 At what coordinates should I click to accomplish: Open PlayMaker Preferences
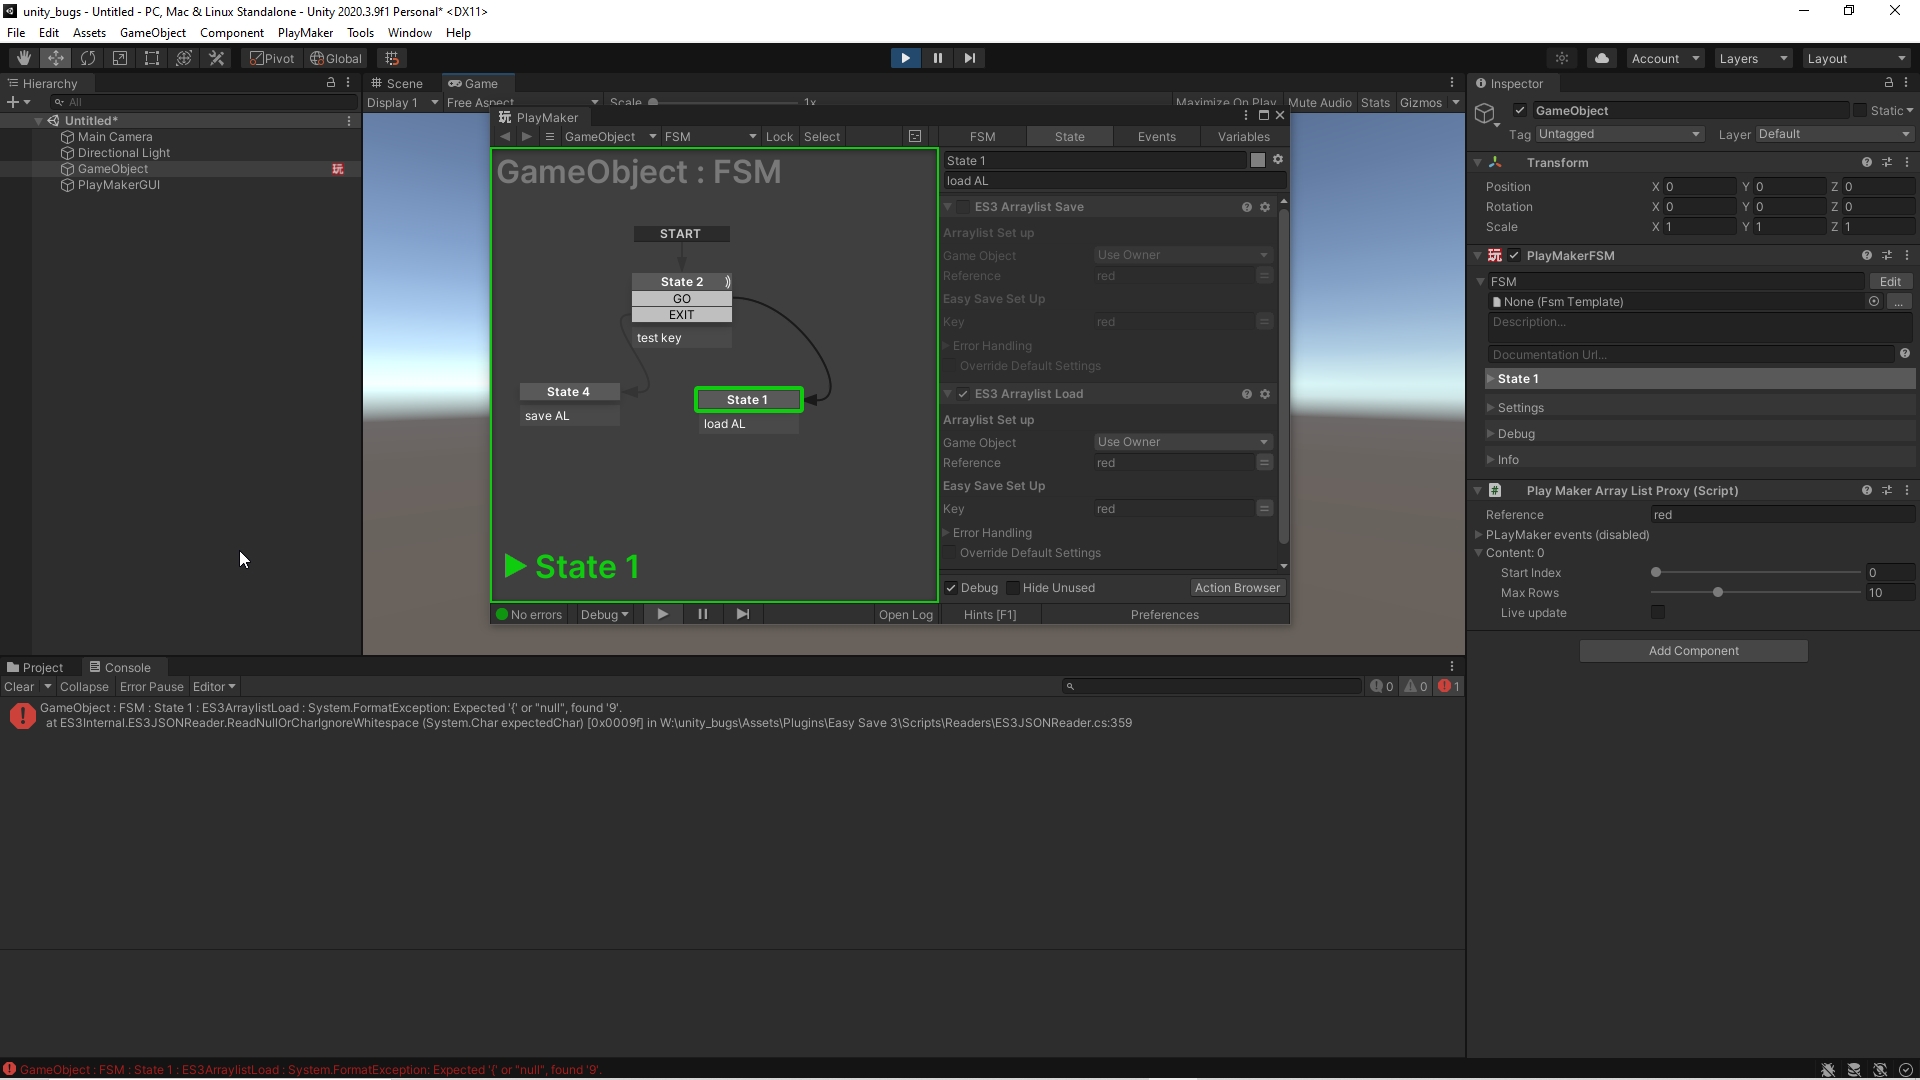pos(1164,615)
